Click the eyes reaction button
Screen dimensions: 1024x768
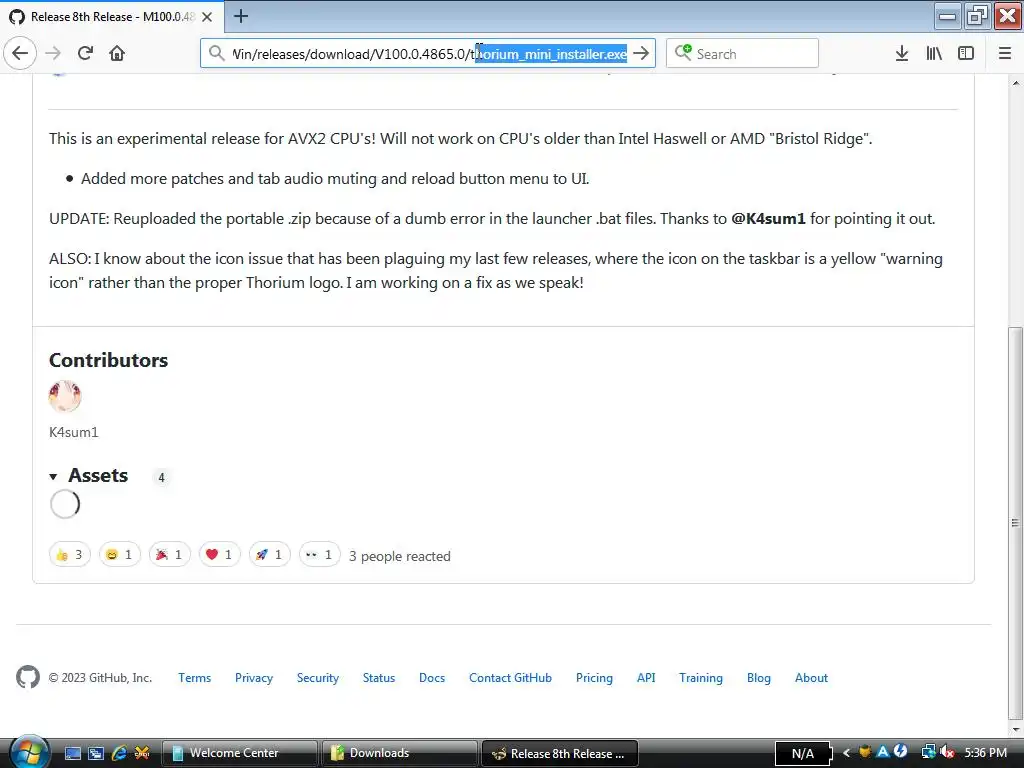pos(319,555)
